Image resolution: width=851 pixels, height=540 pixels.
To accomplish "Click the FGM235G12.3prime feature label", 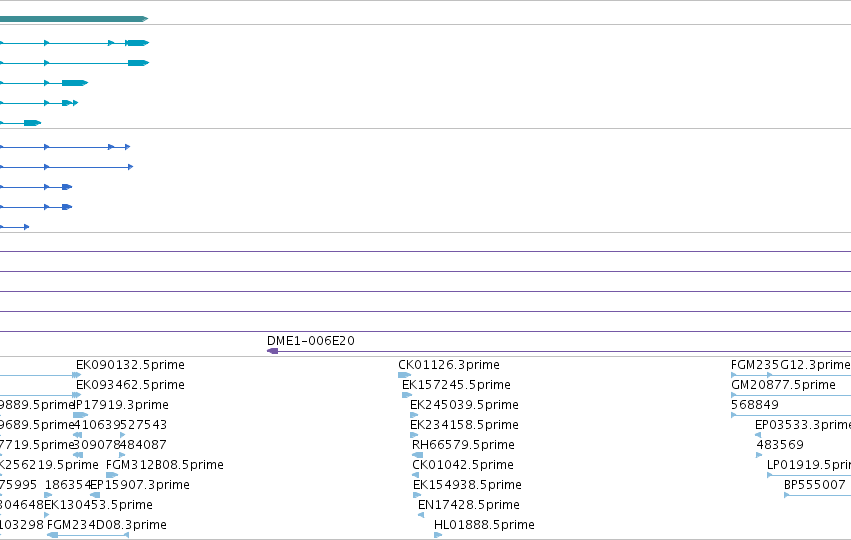I will [x=791, y=365].
